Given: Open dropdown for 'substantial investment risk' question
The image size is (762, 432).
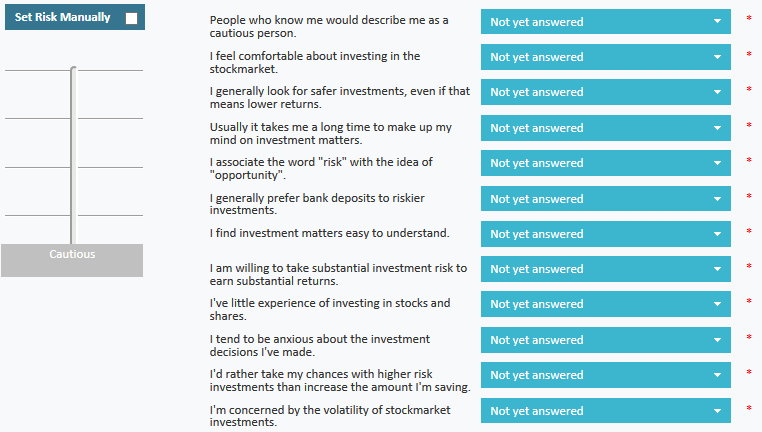Looking at the screenshot, I should [605, 269].
